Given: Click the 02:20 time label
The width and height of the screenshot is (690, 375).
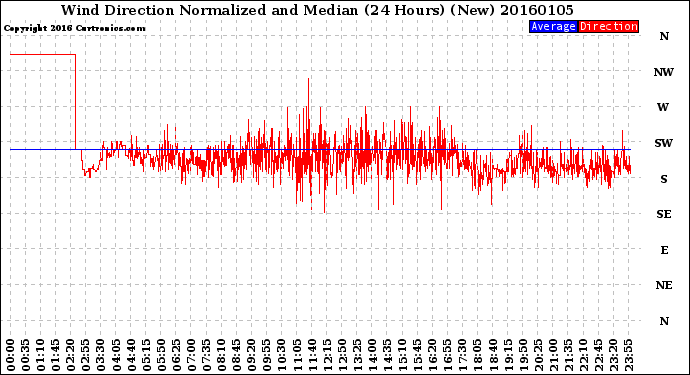Looking at the screenshot, I should pyautogui.click(x=71, y=355).
